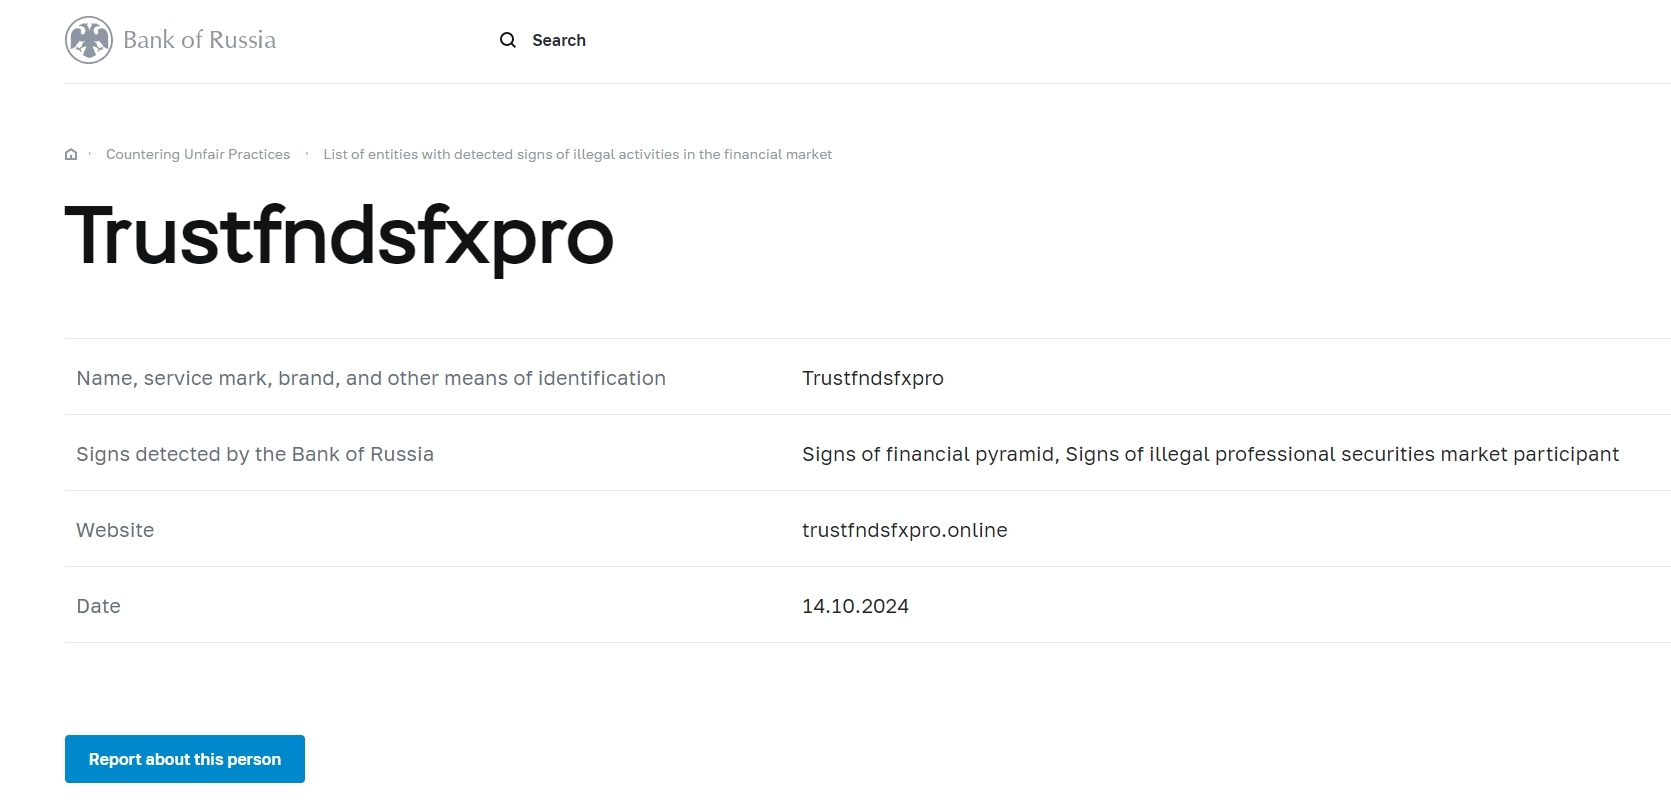The height and width of the screenshot is (808, 1671).
Task: Click the breadcrumb arrow after Countering Unfair Practices
Action: pyautogui.click(x=307, y=154)
